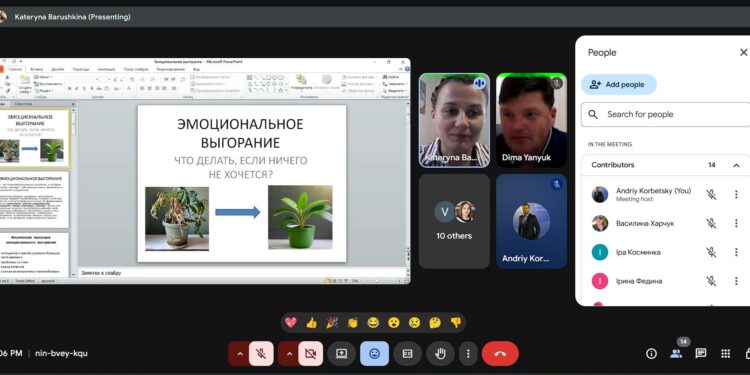This screenshot has height=375, width=750.
Task: Open more actions for Andriy Korbetsky (You)
Action: pyautogui.click(x=736, y=195)
